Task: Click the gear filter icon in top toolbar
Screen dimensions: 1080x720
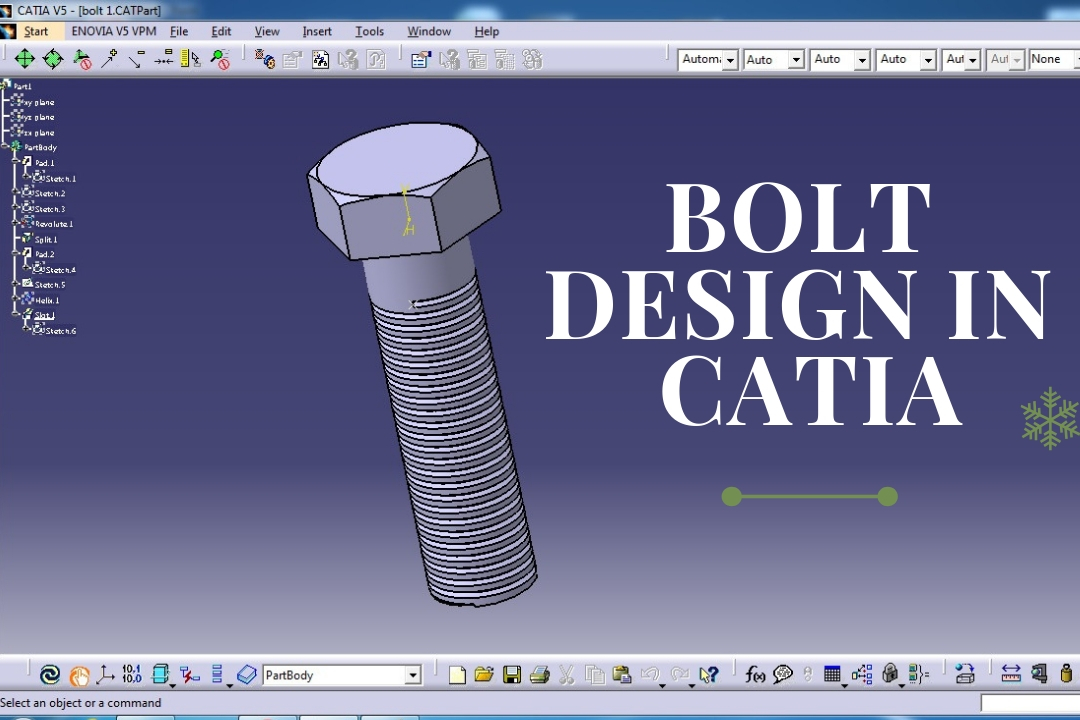Action: [x=264, y=59]
